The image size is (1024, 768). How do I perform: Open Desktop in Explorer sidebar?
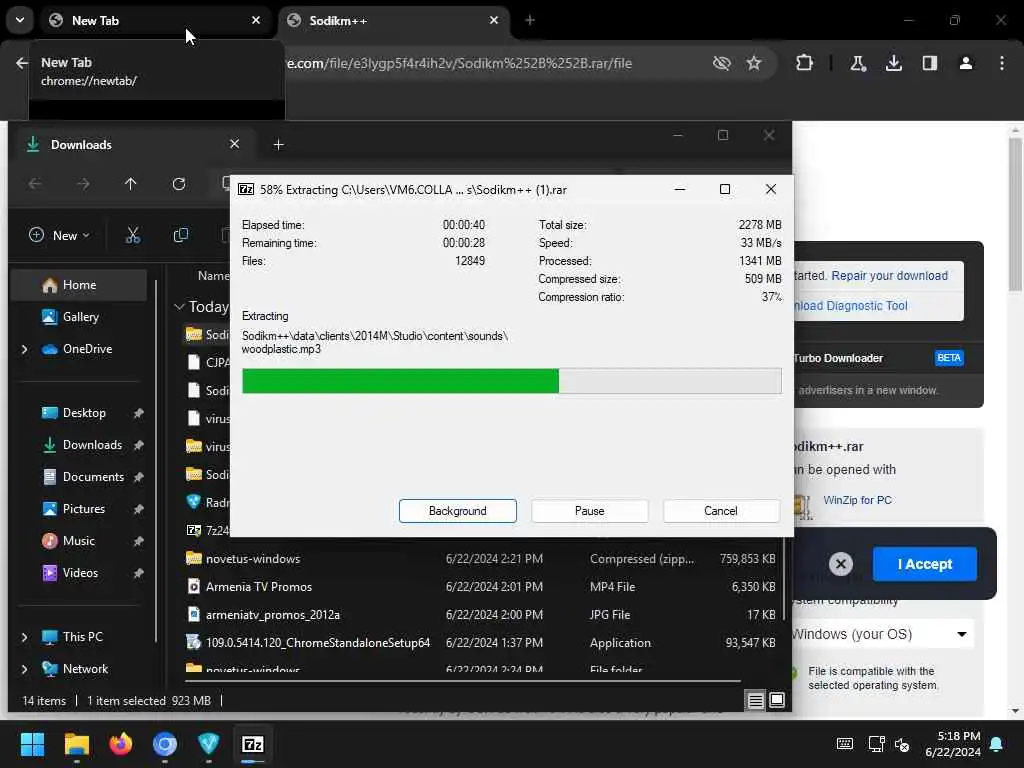tap(84, 413)
